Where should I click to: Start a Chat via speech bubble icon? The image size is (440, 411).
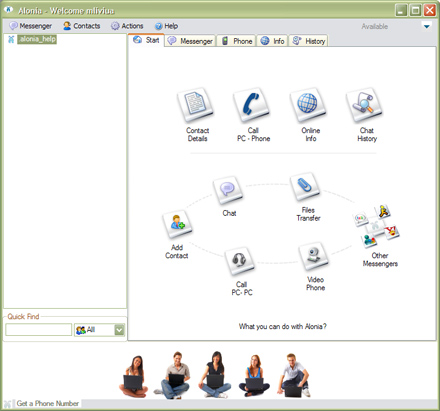point(228,190)
